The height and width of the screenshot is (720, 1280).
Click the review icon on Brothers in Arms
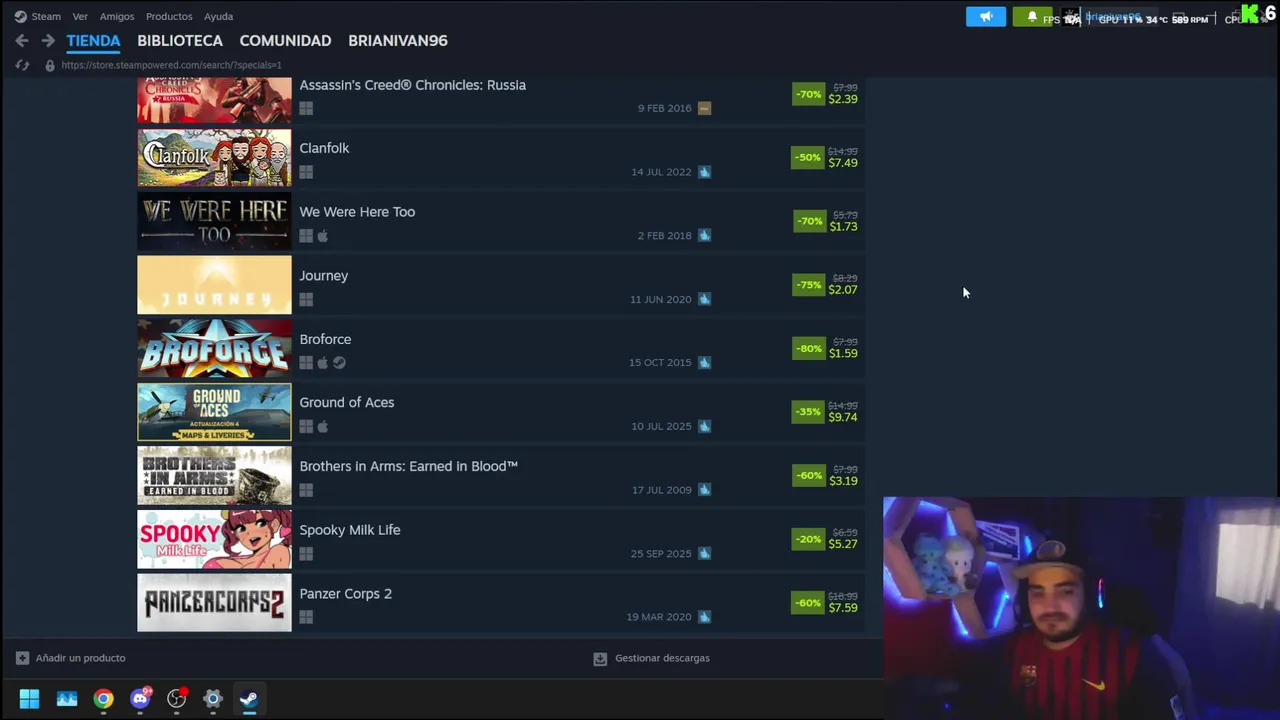tap(704, 490)
